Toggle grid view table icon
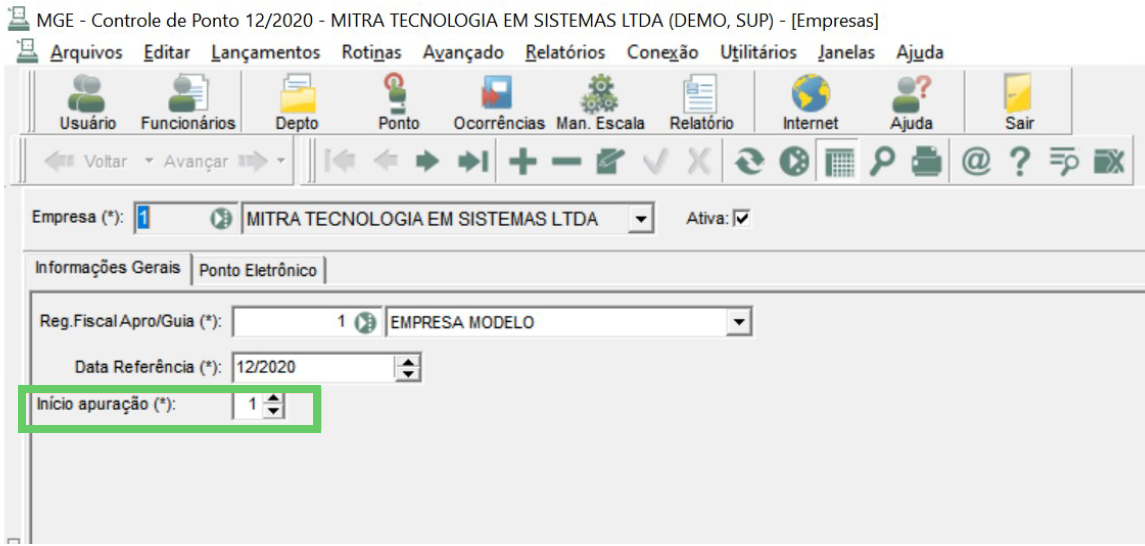The width and height of the screenshot is (1145, 546). click(x=837, y=161)
